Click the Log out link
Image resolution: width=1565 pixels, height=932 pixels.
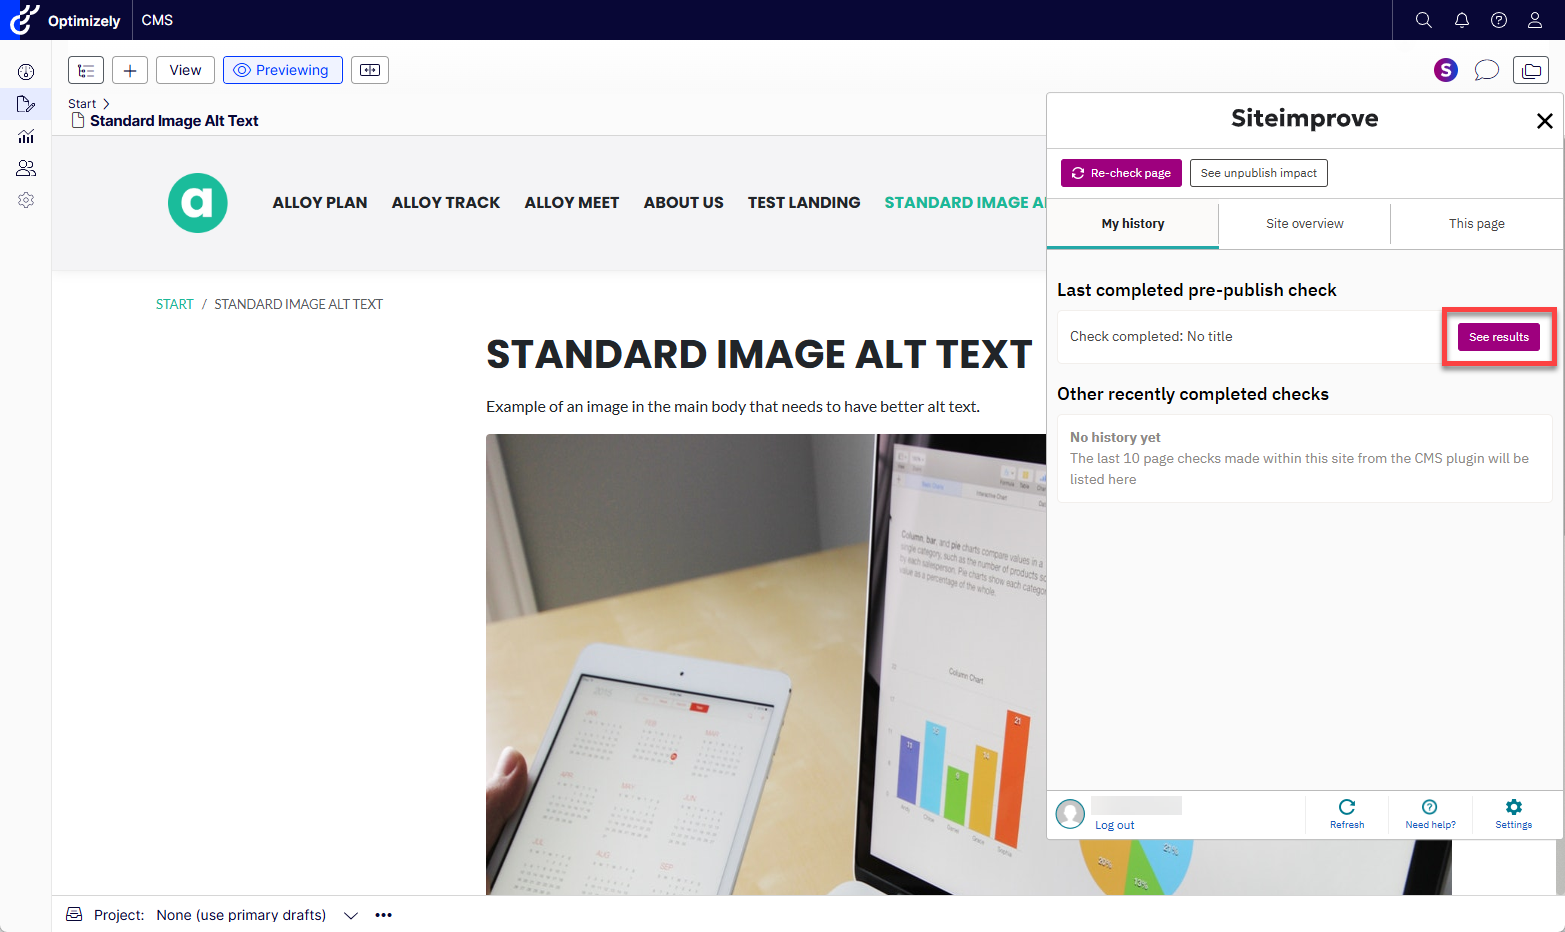click(x=1115, y=825)
